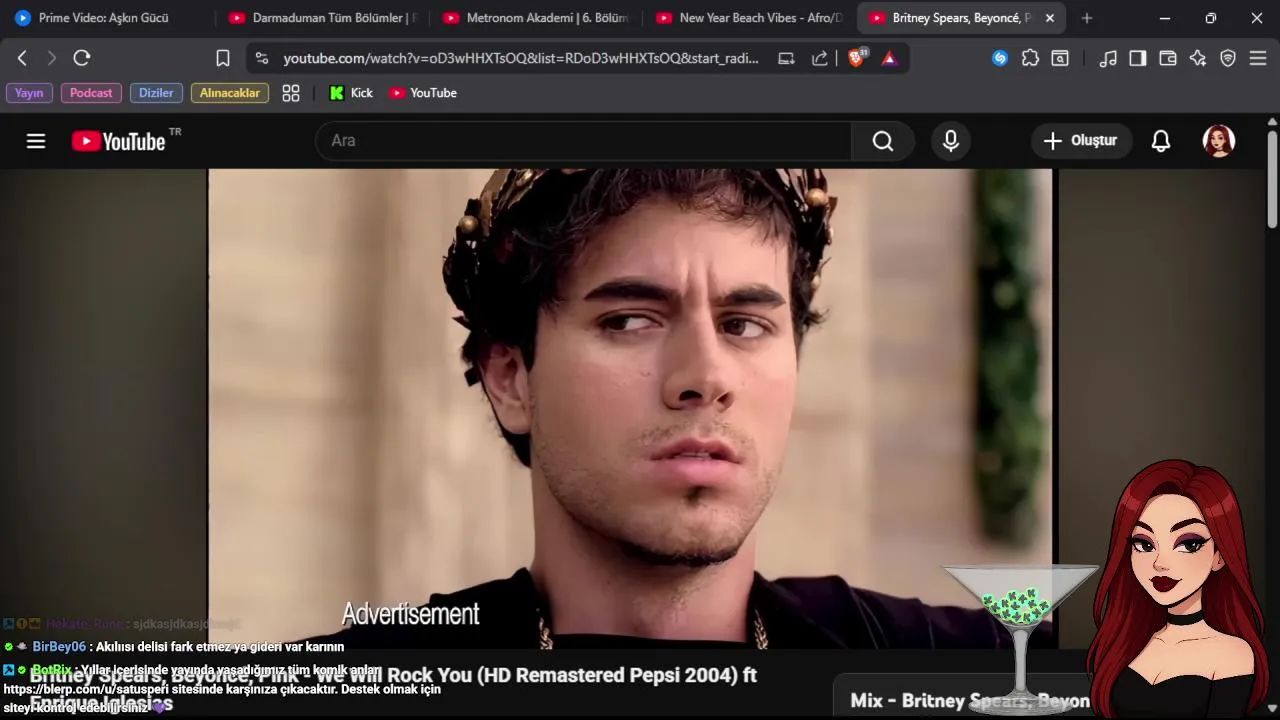Open the Diziler bookmark folder
This screenshot has height=720, width=1280.
point(156,93)
